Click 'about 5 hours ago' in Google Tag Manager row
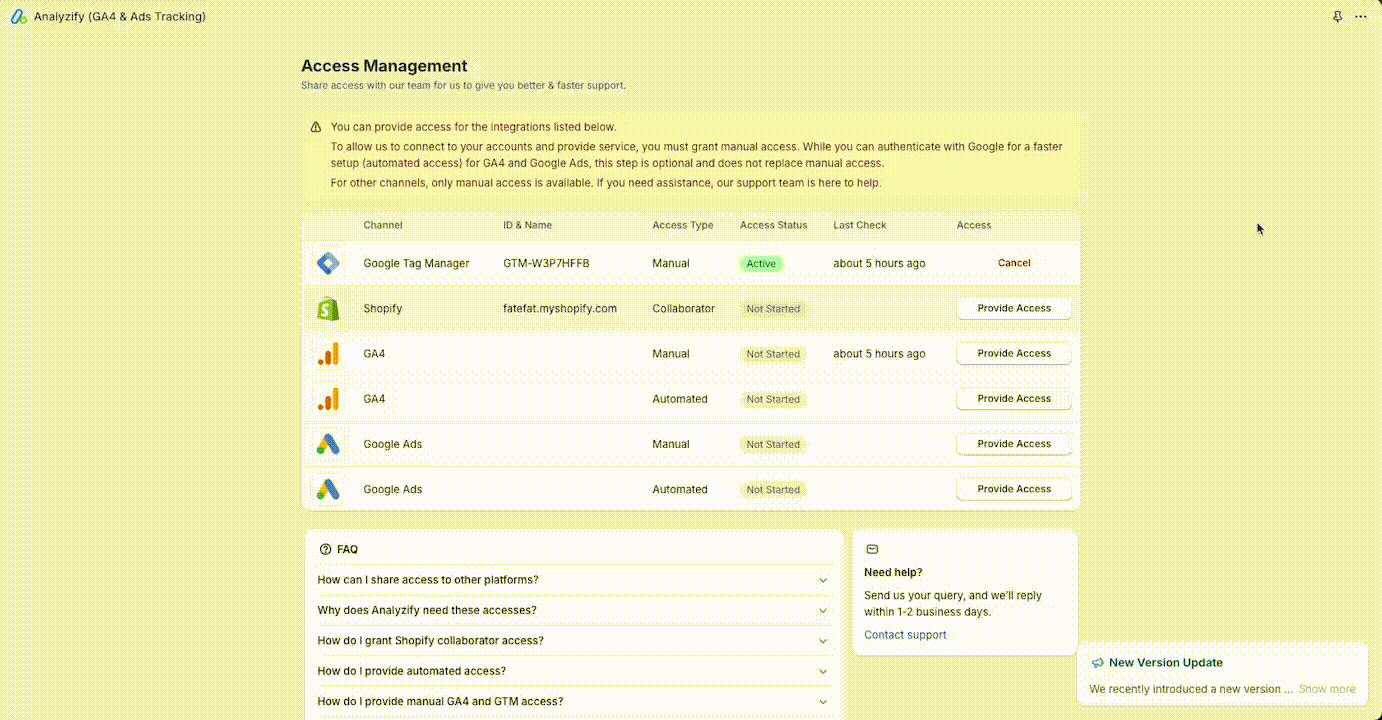The width and height of the screenshot is (1382, 720). pos(879,263)
